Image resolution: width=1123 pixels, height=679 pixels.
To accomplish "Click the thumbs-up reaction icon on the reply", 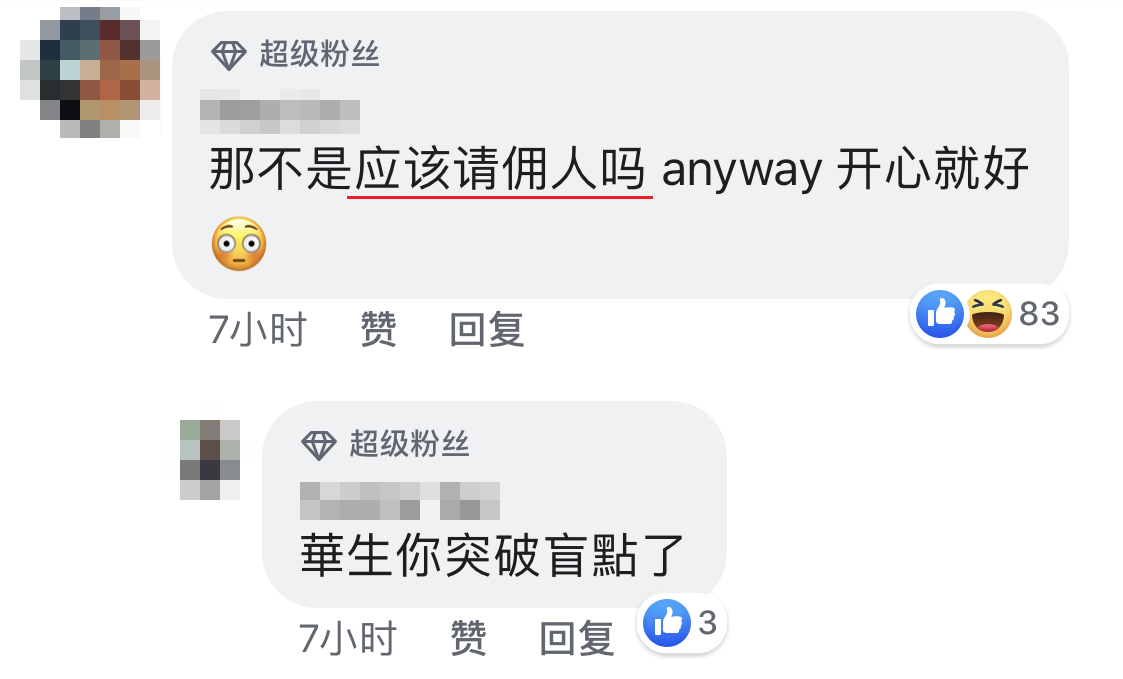I will pos(667,622).
